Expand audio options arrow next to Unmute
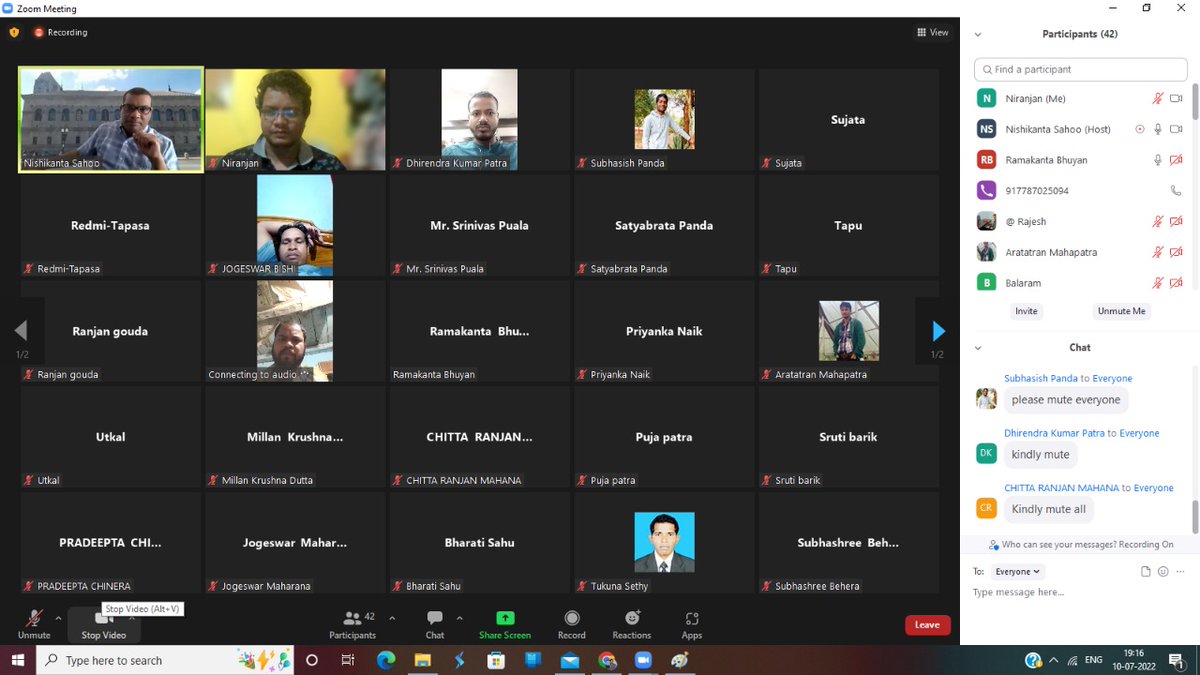The width and height of the screenshot is (1200, 675). click(x=58, y=618)
